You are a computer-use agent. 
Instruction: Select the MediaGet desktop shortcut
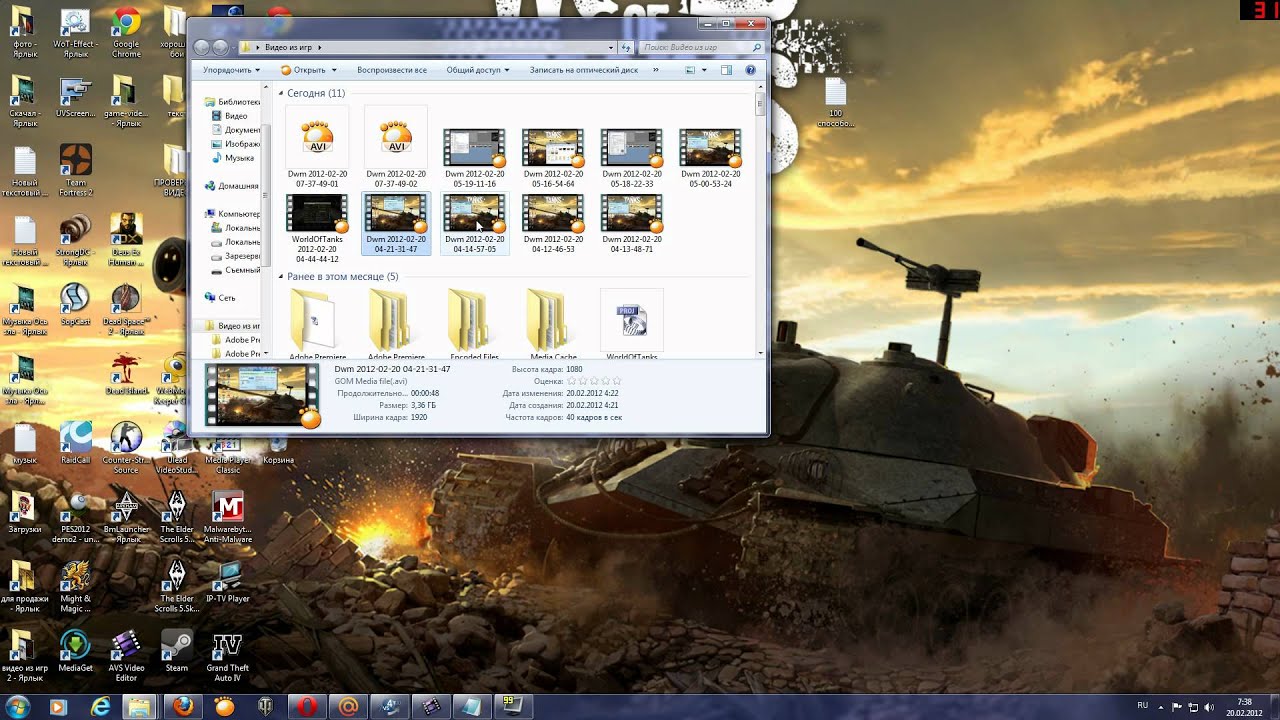(x=75, y=651)
